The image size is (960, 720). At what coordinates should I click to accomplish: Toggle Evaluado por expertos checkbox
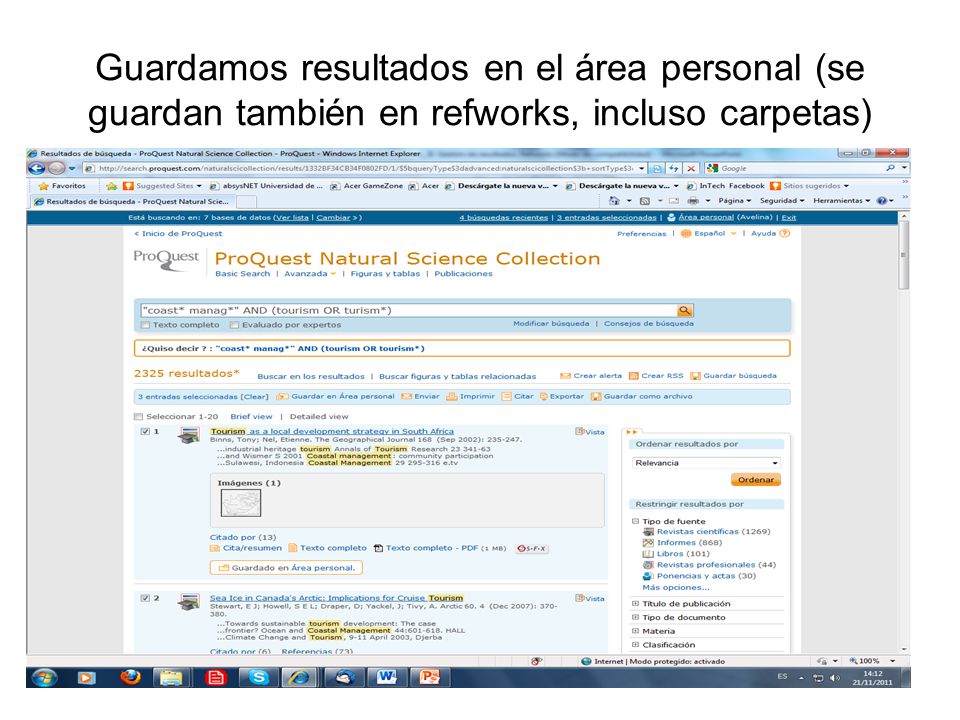(234, 325)
